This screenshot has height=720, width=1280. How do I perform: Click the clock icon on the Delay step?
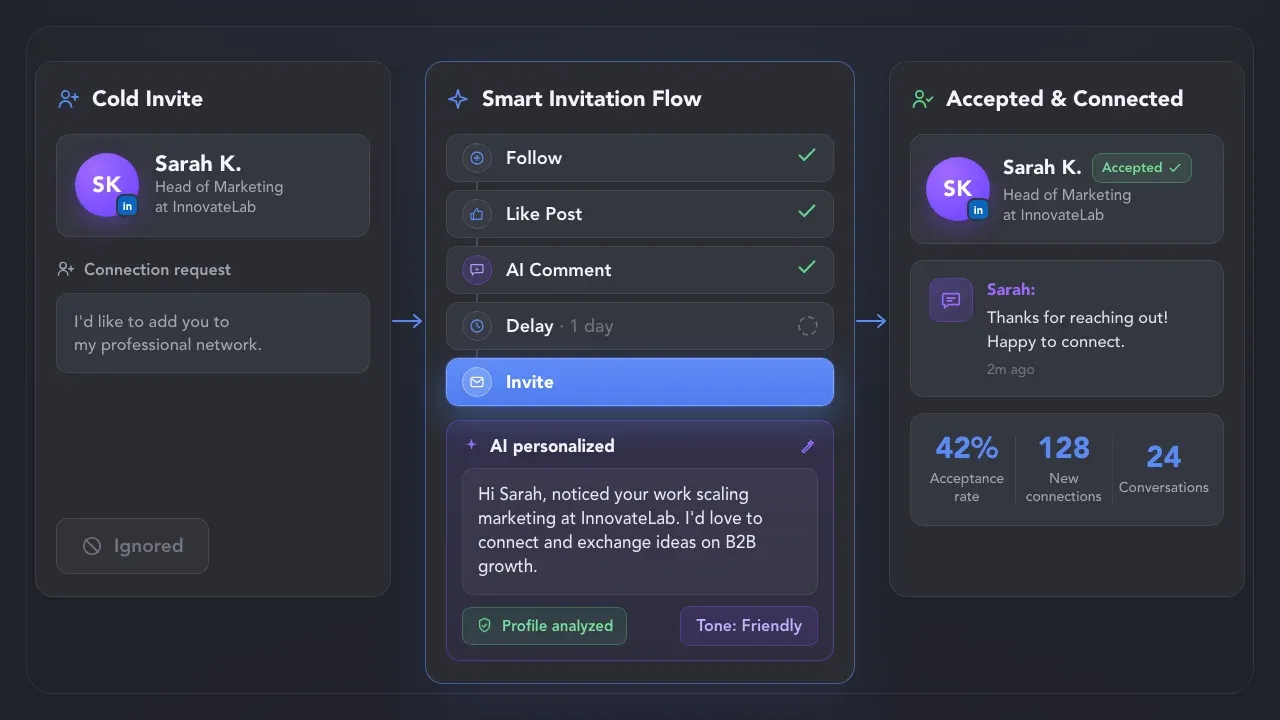point(477,326)
